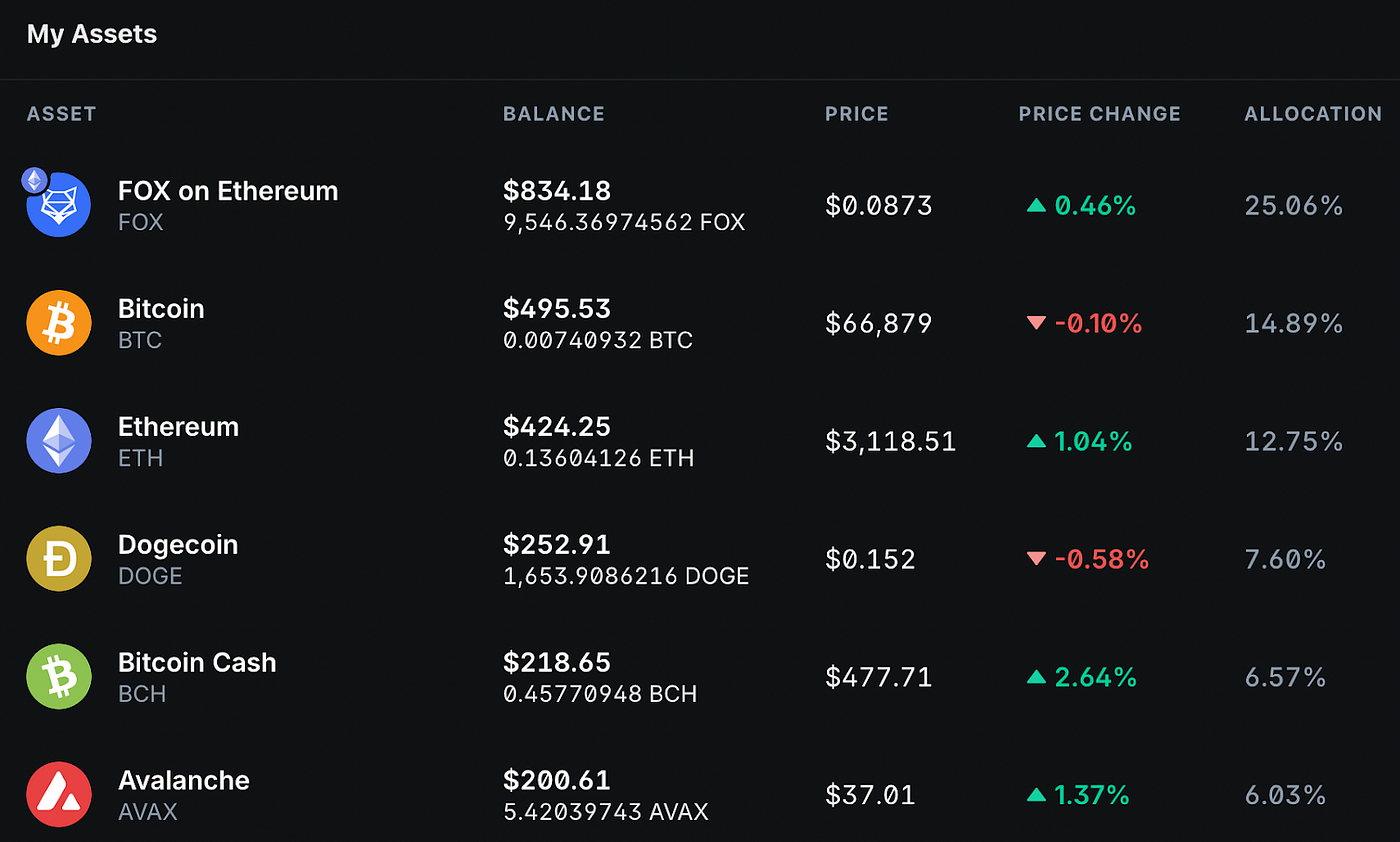Sort by the BALANCE column header

tap(554, 113)
